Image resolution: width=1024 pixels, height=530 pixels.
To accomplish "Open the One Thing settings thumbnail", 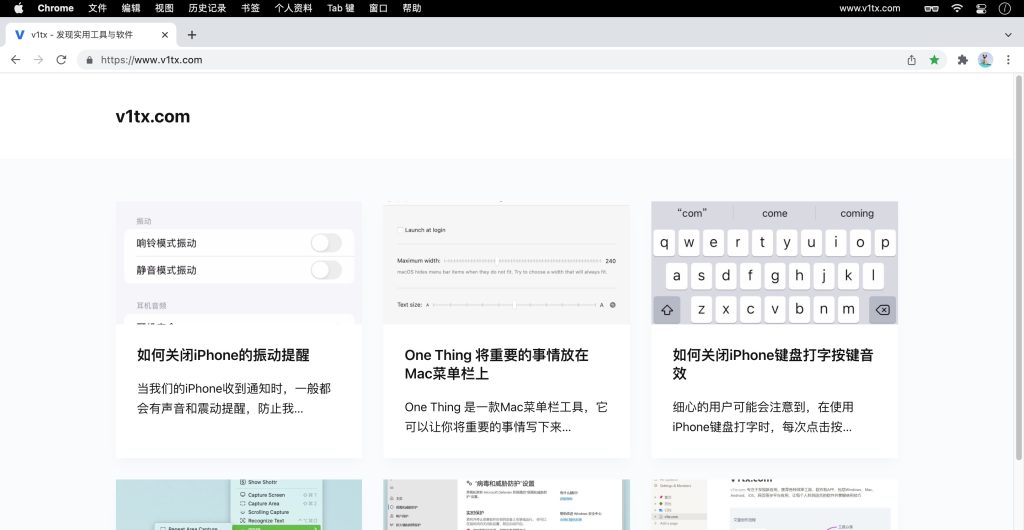I will tap(507, 262).
